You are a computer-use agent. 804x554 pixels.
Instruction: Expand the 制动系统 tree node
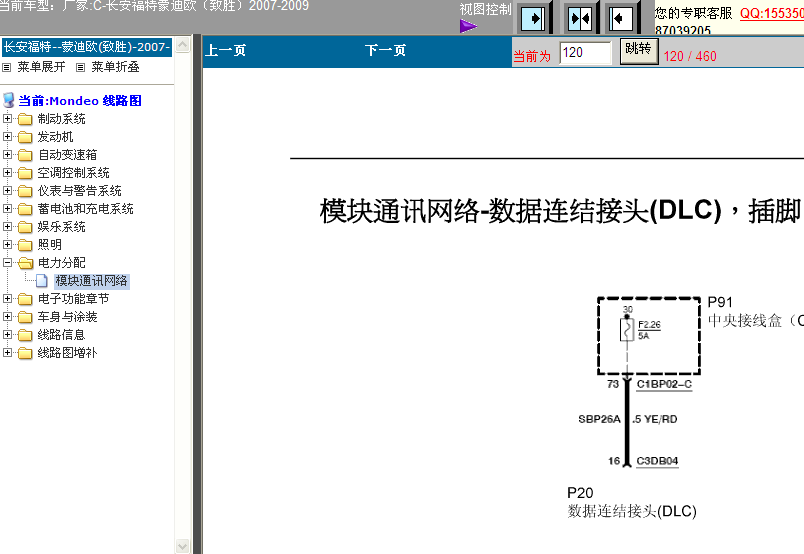click(7, 118)
